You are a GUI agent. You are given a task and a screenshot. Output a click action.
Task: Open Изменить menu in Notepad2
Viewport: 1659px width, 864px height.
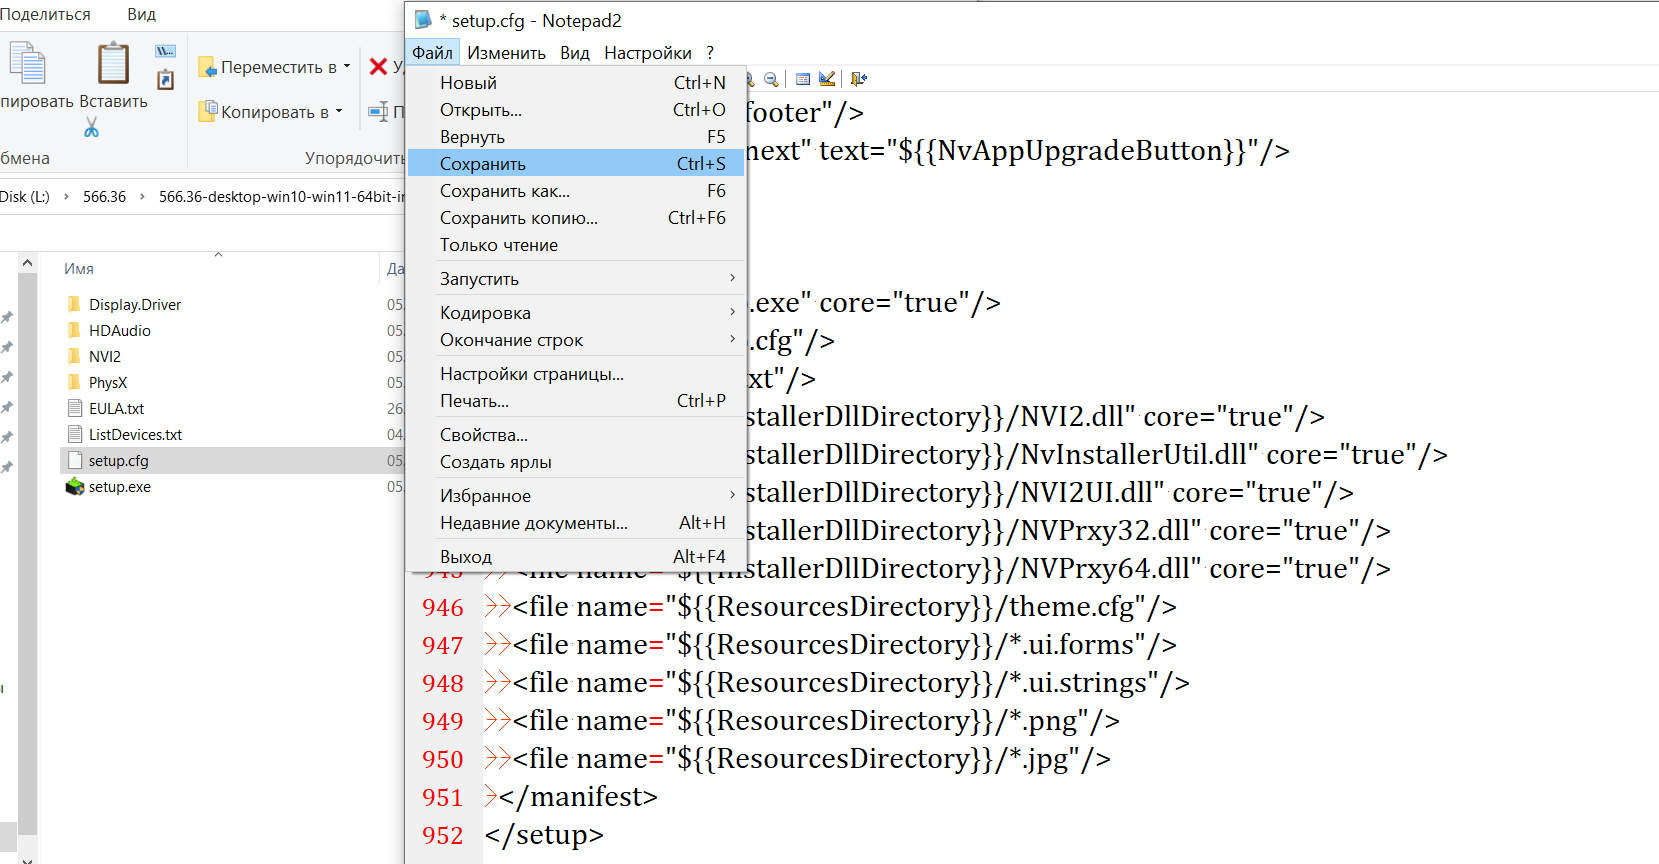506,52
